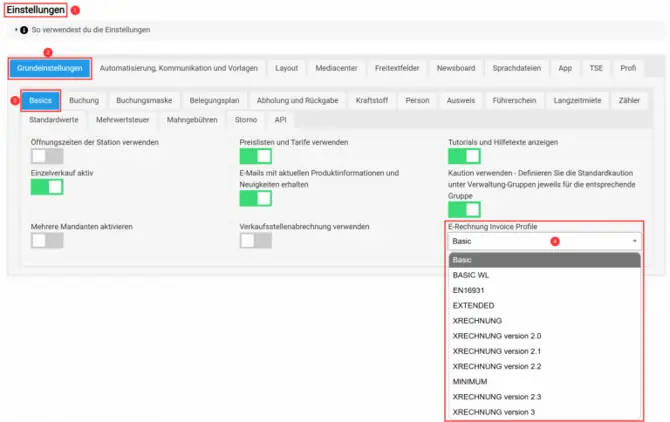Image resolution: width=670 pixels, height=422 pixels.
Task: Collapse the E-Rechnung Invoice Profile dropdown
Action: [x=544, y=241]
